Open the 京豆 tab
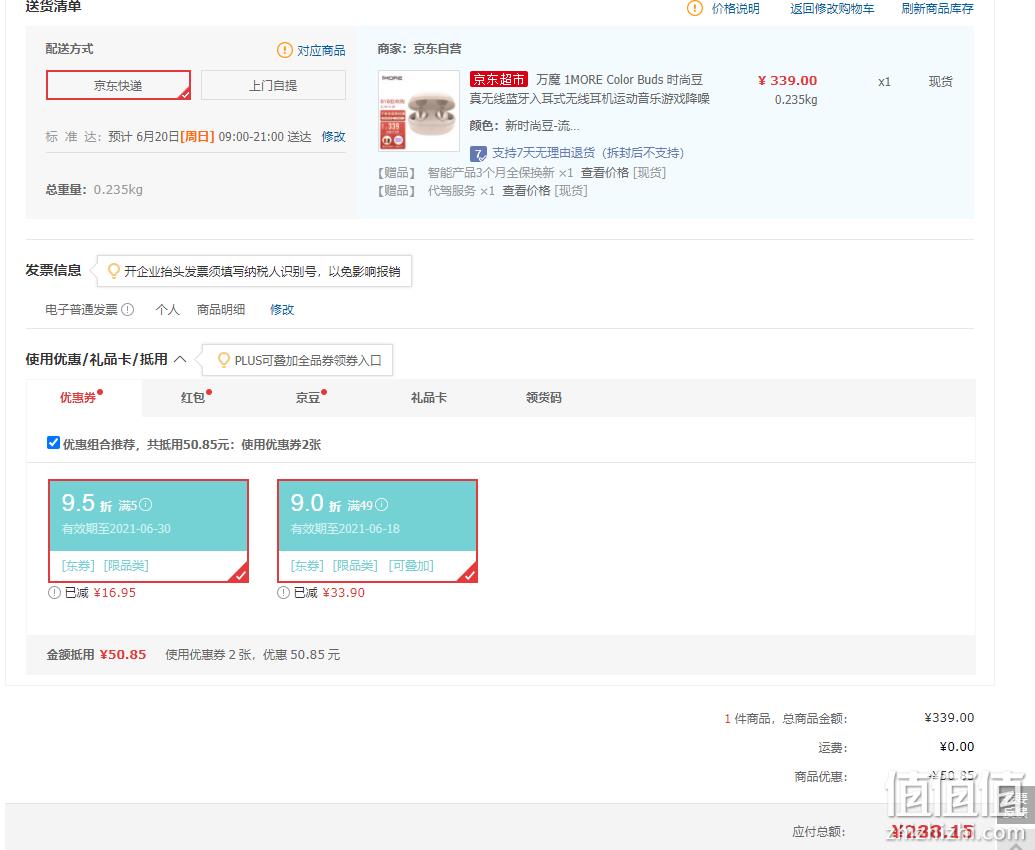The height and width of the screenshot is (850, 1035). tap(308, 397)
